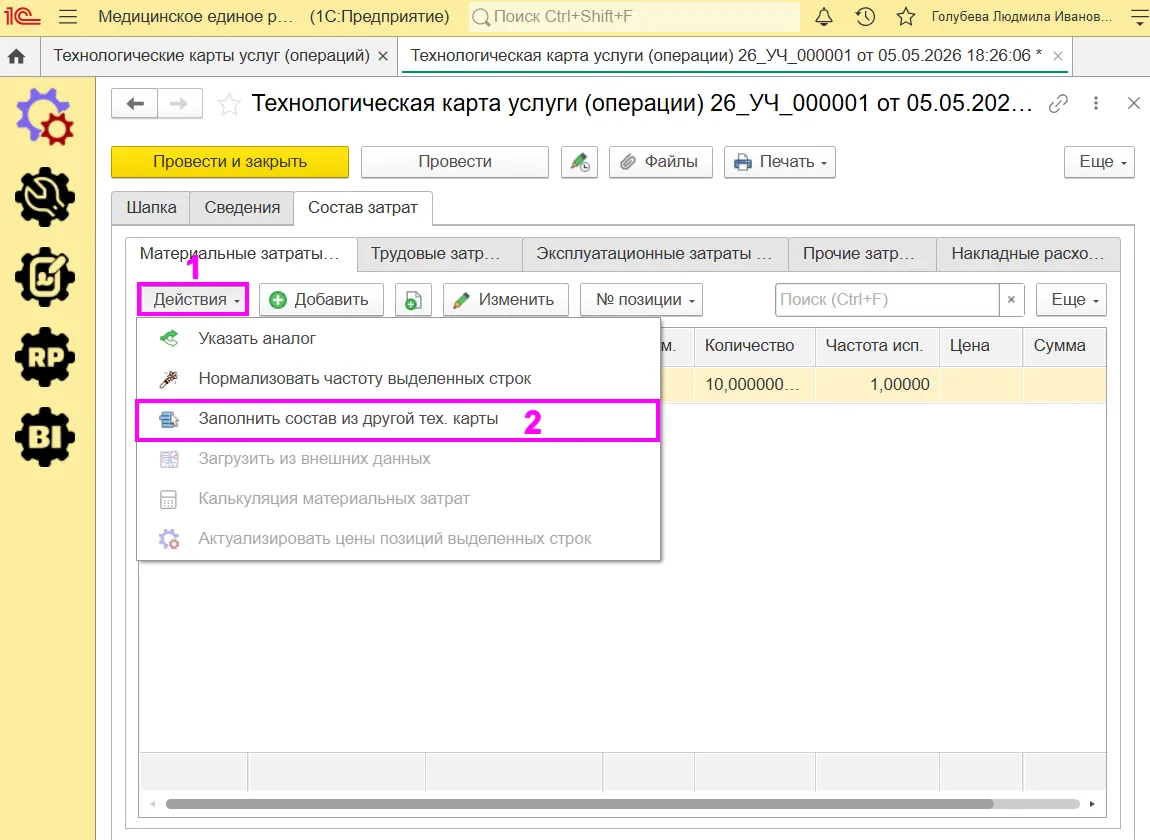Open the table's Еще menu
The width and height of the screenshot is (1150, 840).
coord(1071,300)
